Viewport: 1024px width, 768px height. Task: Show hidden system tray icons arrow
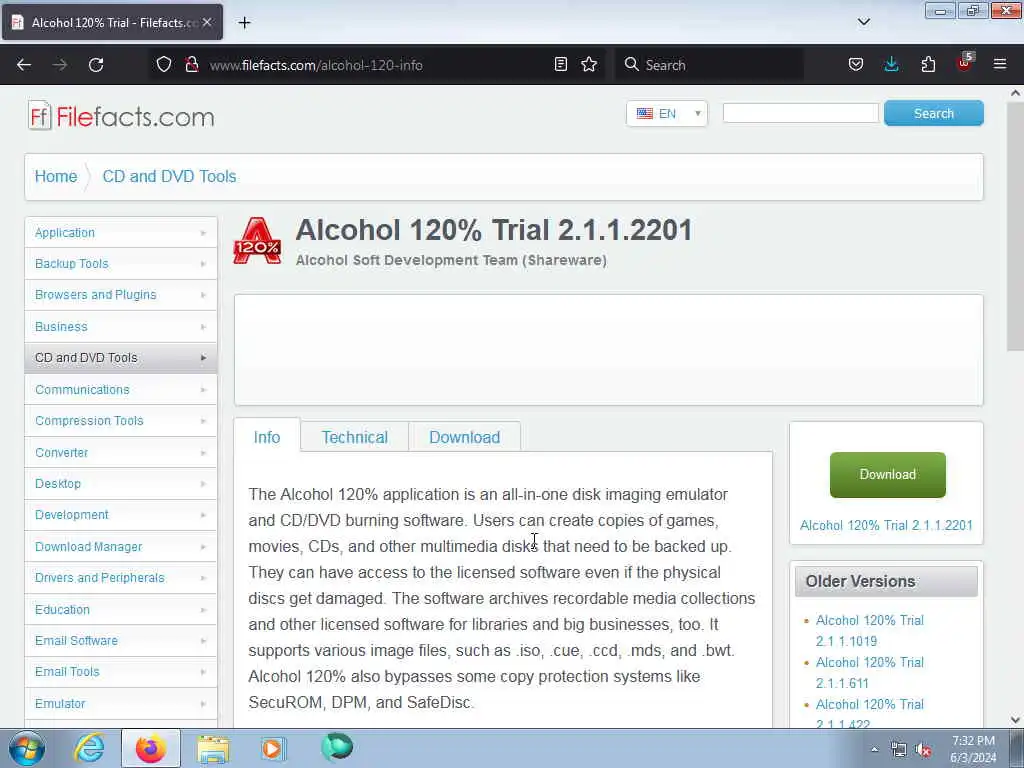coord(874,750)
